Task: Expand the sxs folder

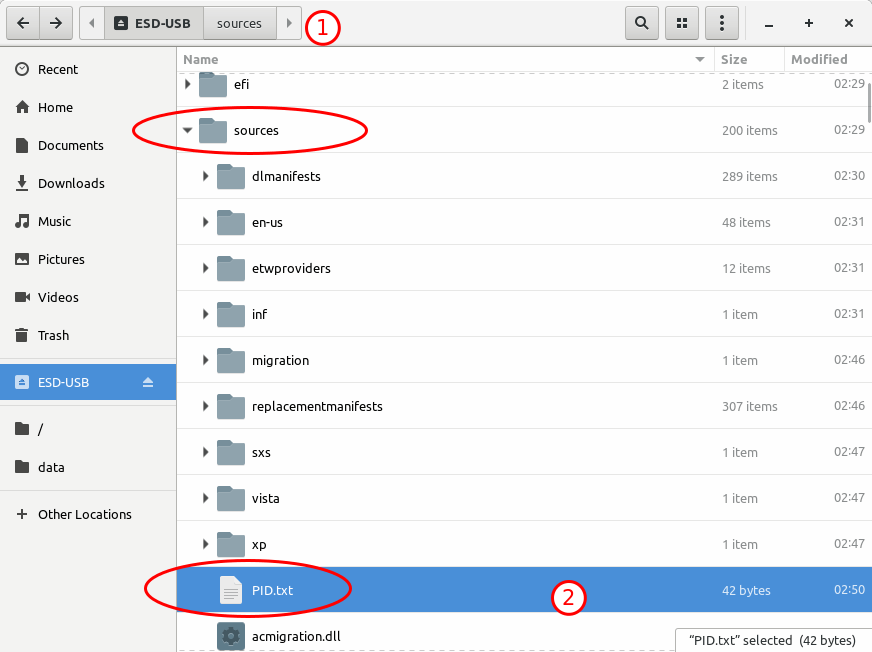Action: coord(205,452)
